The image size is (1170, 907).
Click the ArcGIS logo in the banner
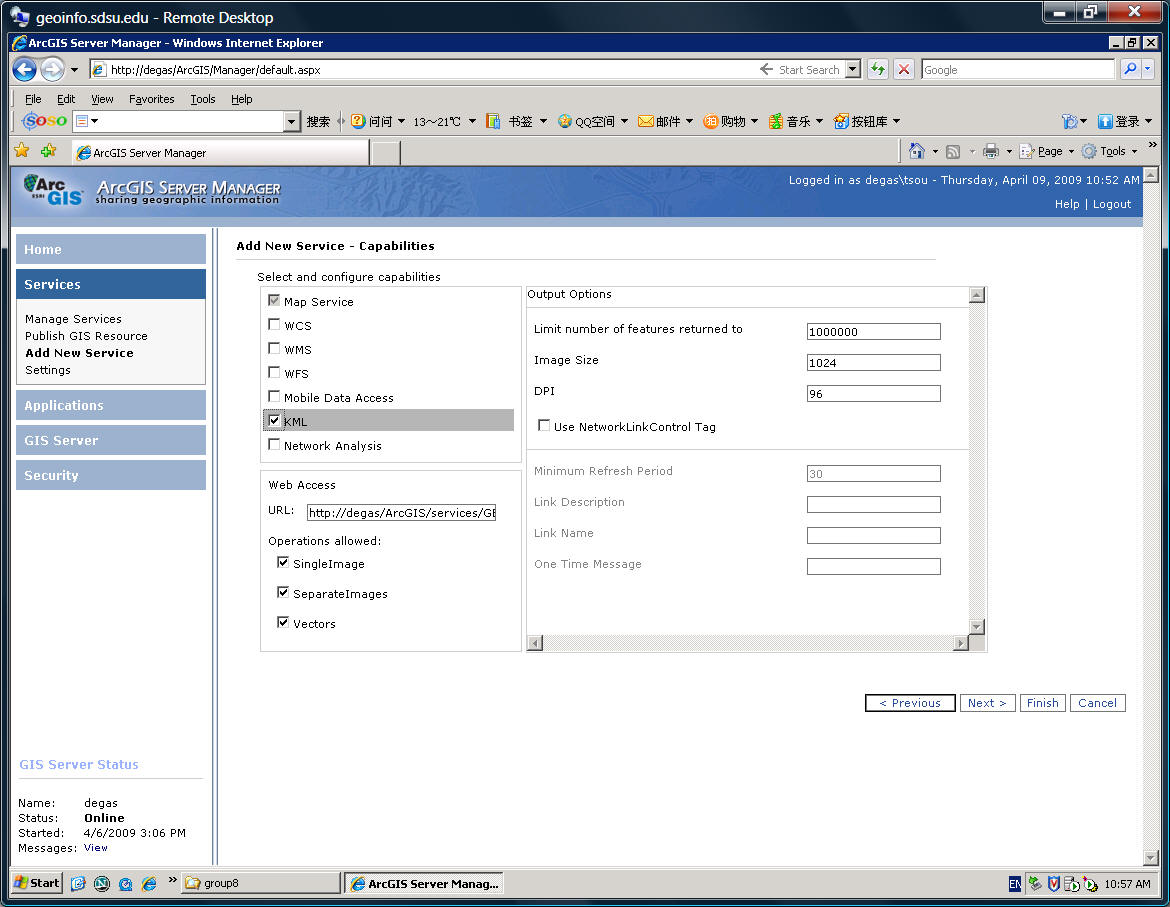[x=52, y=189]
